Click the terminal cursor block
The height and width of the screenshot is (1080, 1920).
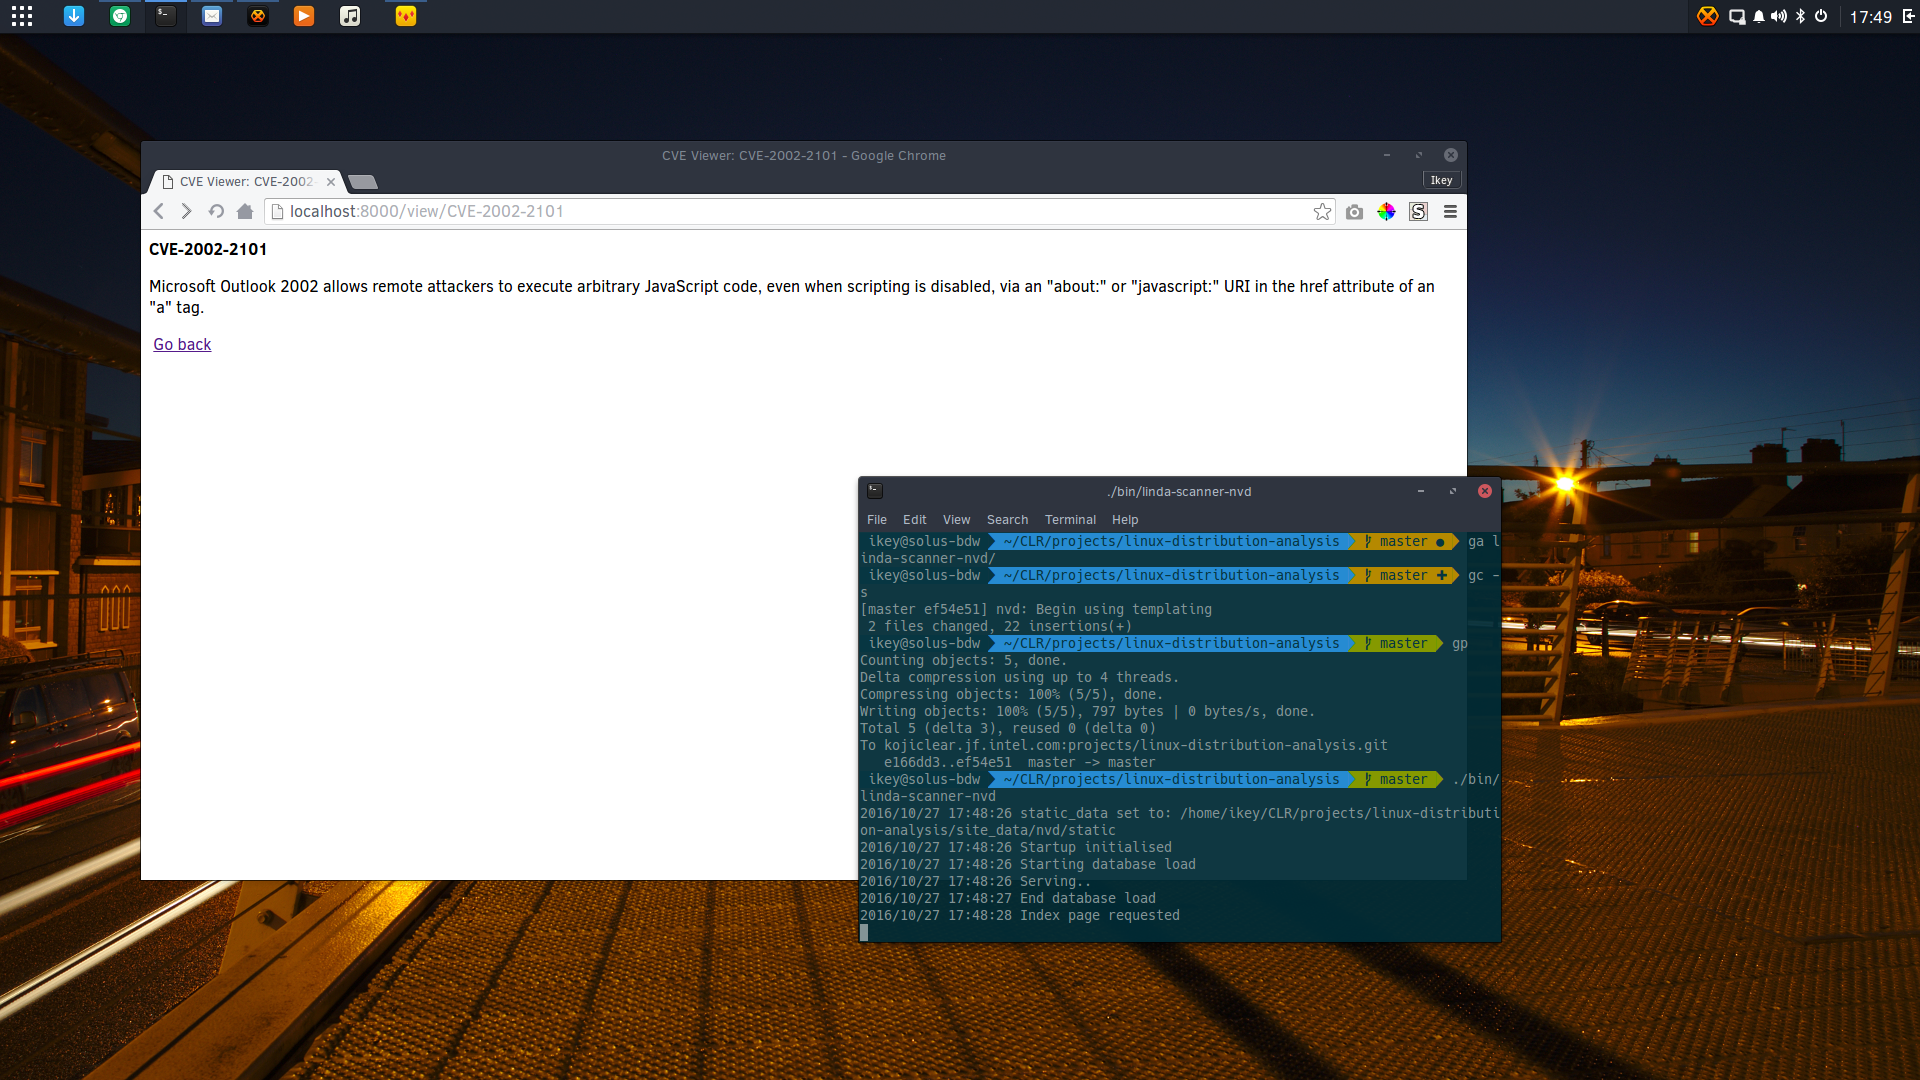(x=864, y=932)
